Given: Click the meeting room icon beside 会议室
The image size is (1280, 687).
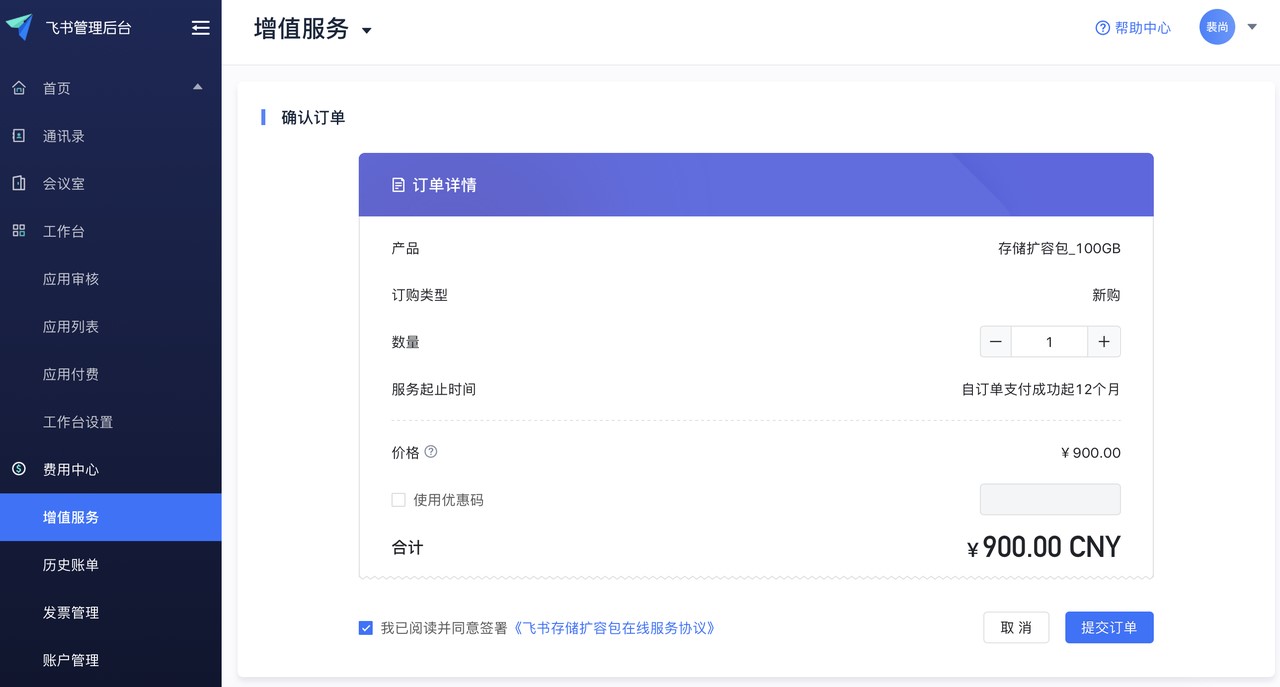Looking at the screenshot, I should 19,183.
